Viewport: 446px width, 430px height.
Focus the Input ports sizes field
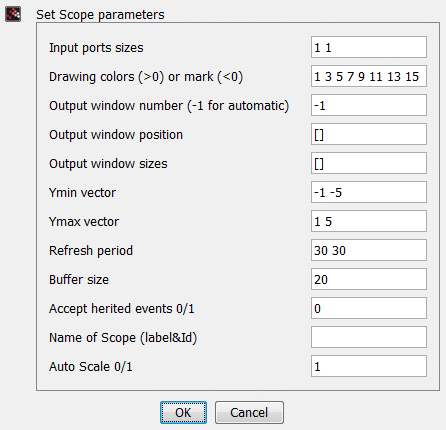[369, 47]
